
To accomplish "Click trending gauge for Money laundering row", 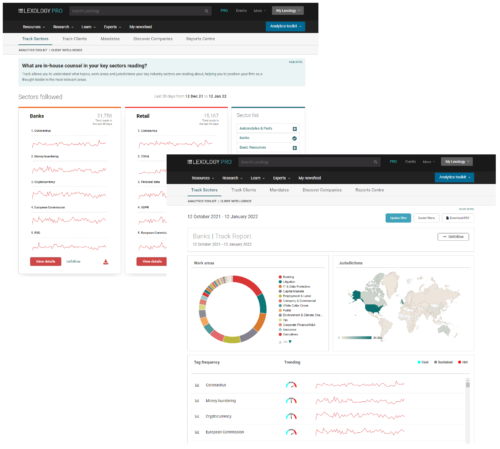I will coord(291,401).
